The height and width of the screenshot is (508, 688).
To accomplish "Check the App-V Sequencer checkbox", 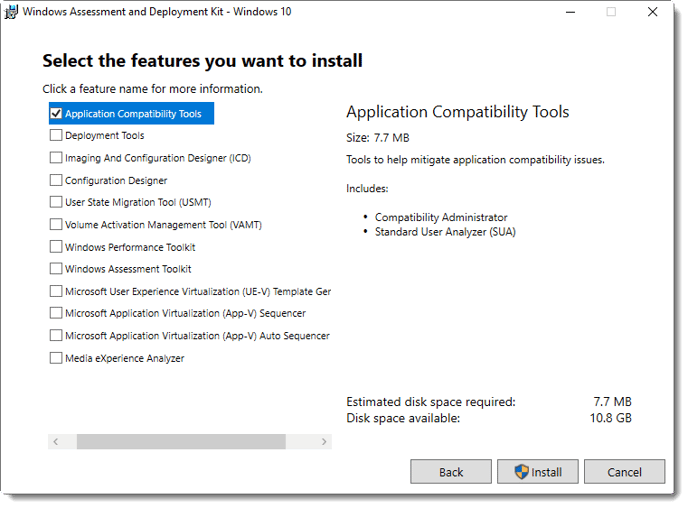I will click(x=56, y=313).
